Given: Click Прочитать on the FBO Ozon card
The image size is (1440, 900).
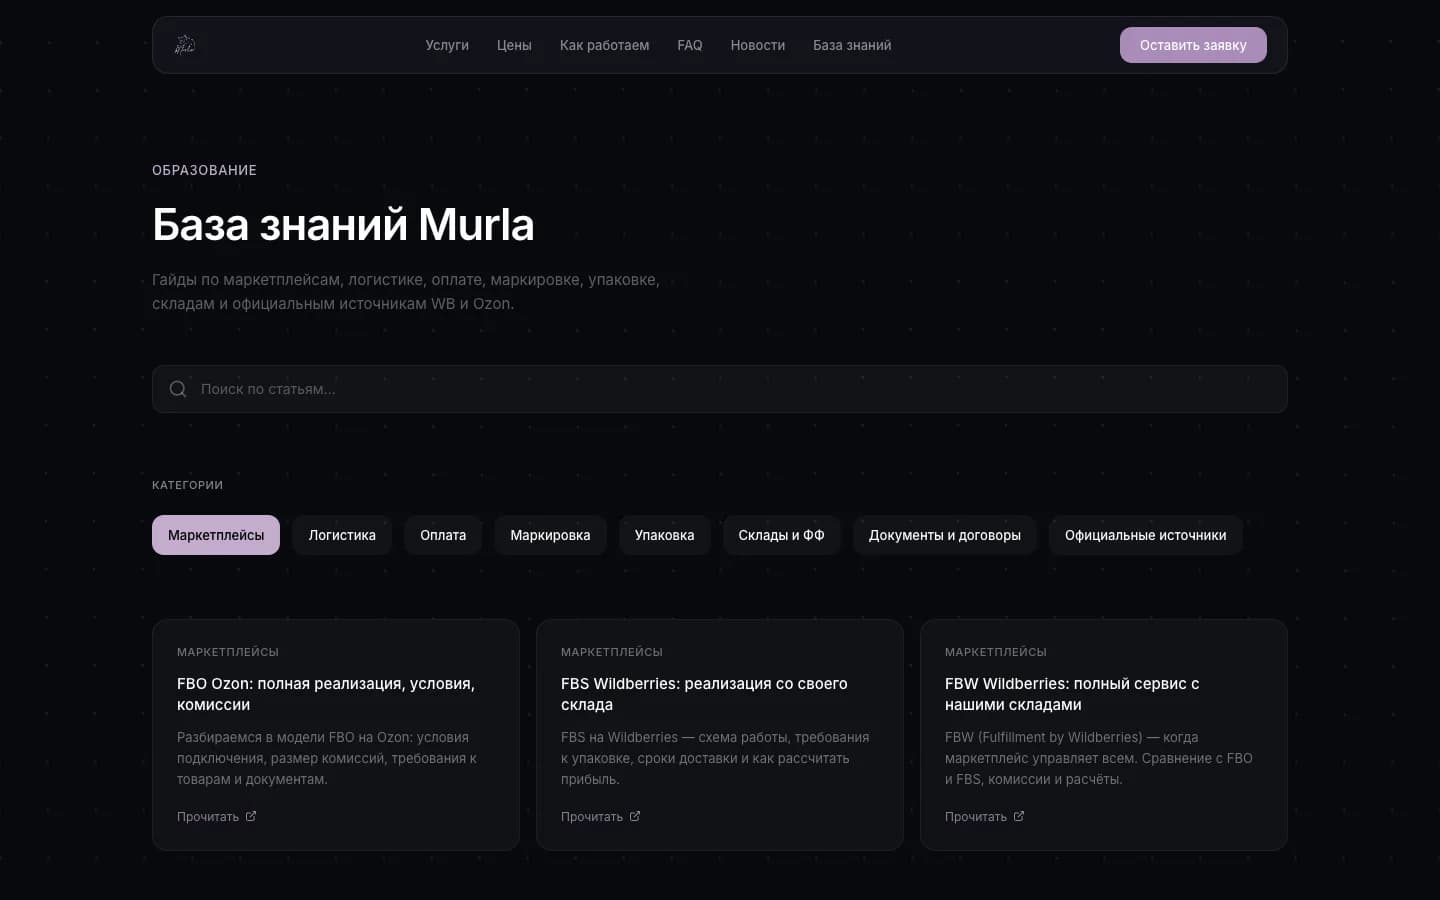Looking at the screenshot, I should (x=208, y=817).
